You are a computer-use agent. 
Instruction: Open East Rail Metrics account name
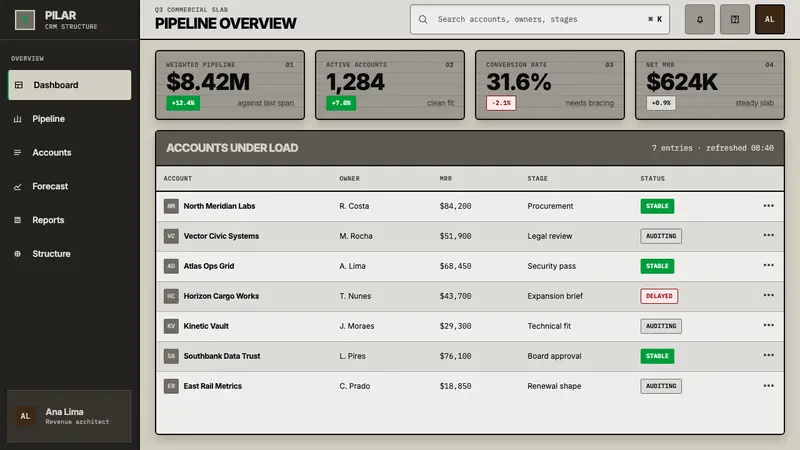click(213, 386)
